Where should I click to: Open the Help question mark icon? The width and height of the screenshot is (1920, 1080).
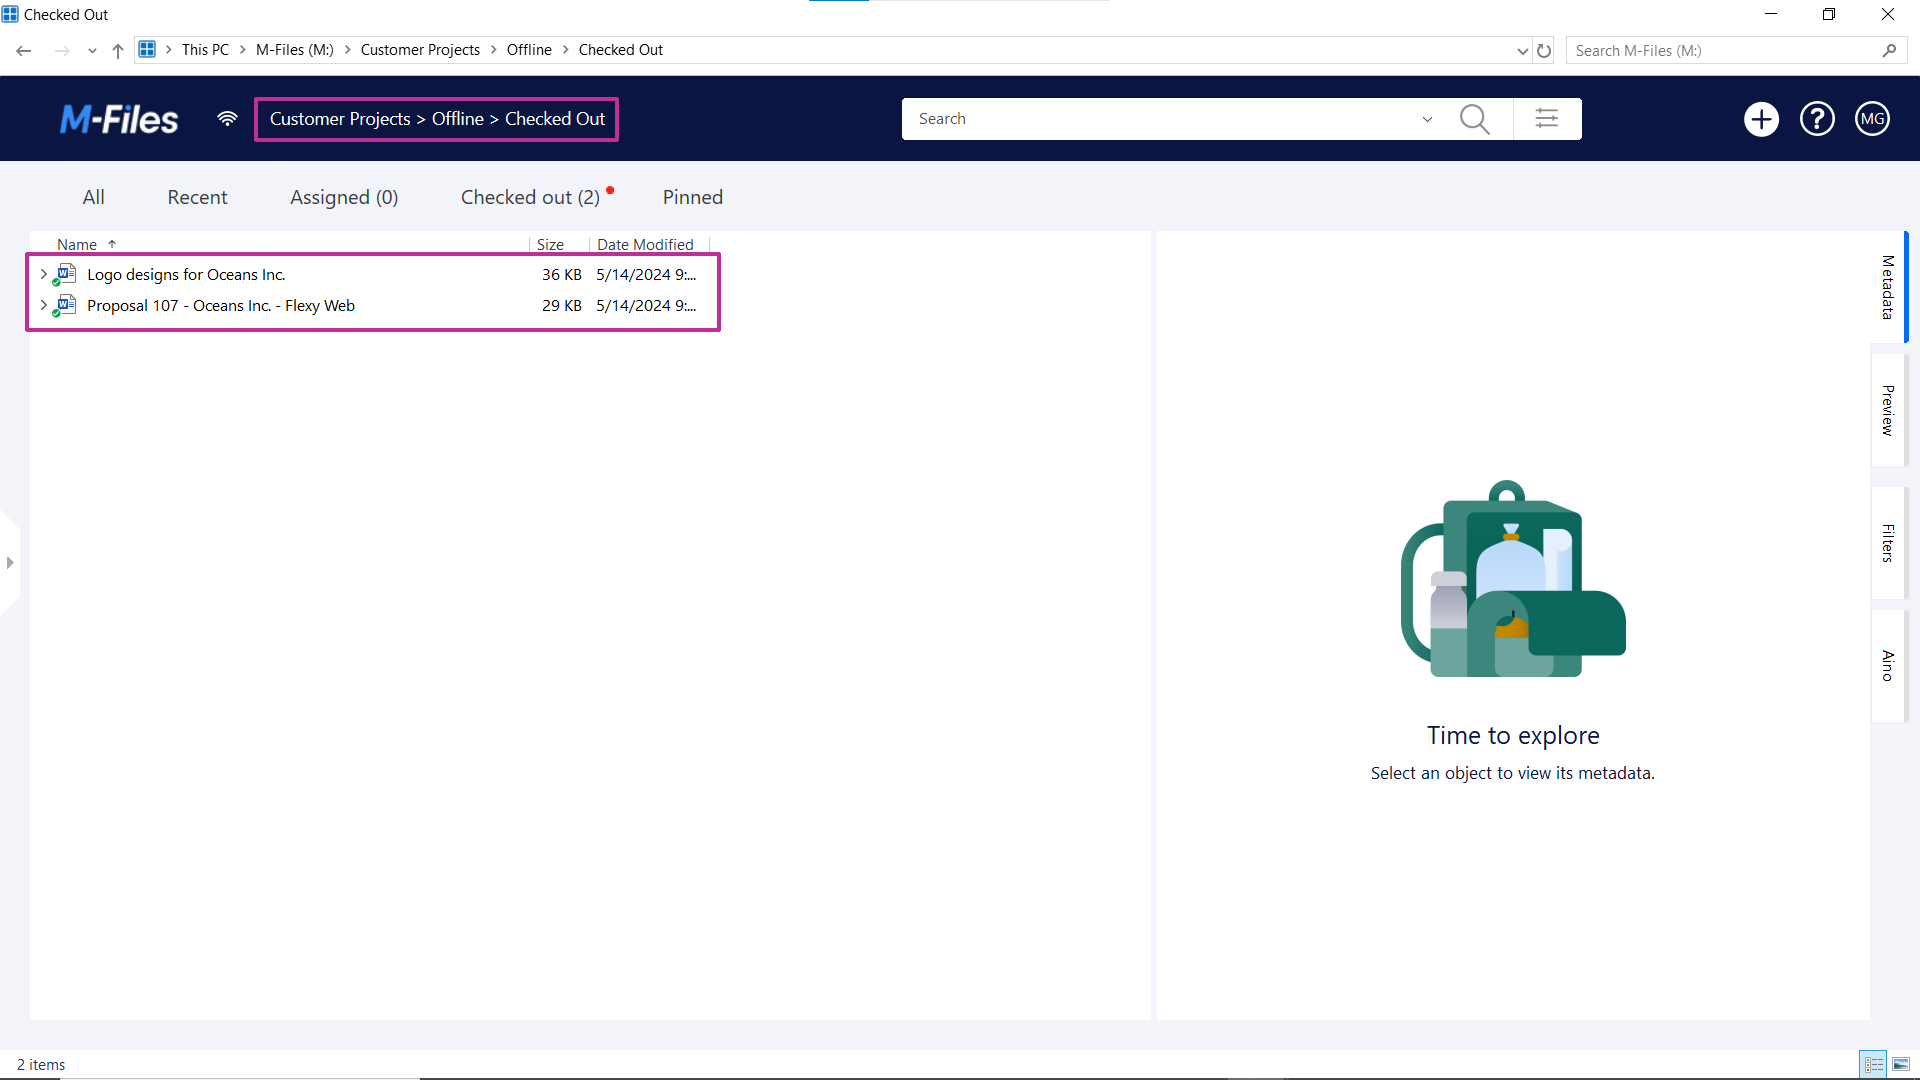click(1817, 119)
